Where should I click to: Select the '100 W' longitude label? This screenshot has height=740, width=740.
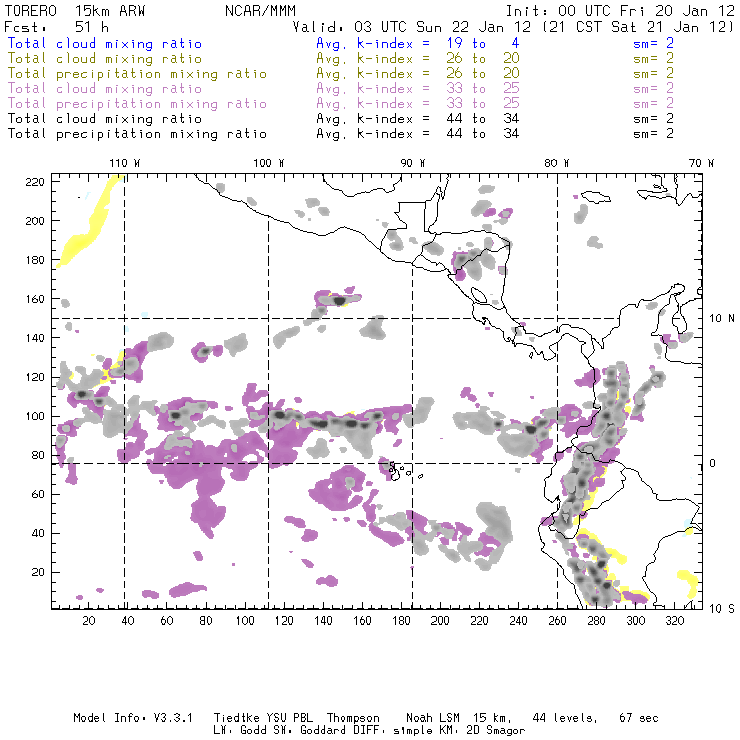tap(269, 163)
